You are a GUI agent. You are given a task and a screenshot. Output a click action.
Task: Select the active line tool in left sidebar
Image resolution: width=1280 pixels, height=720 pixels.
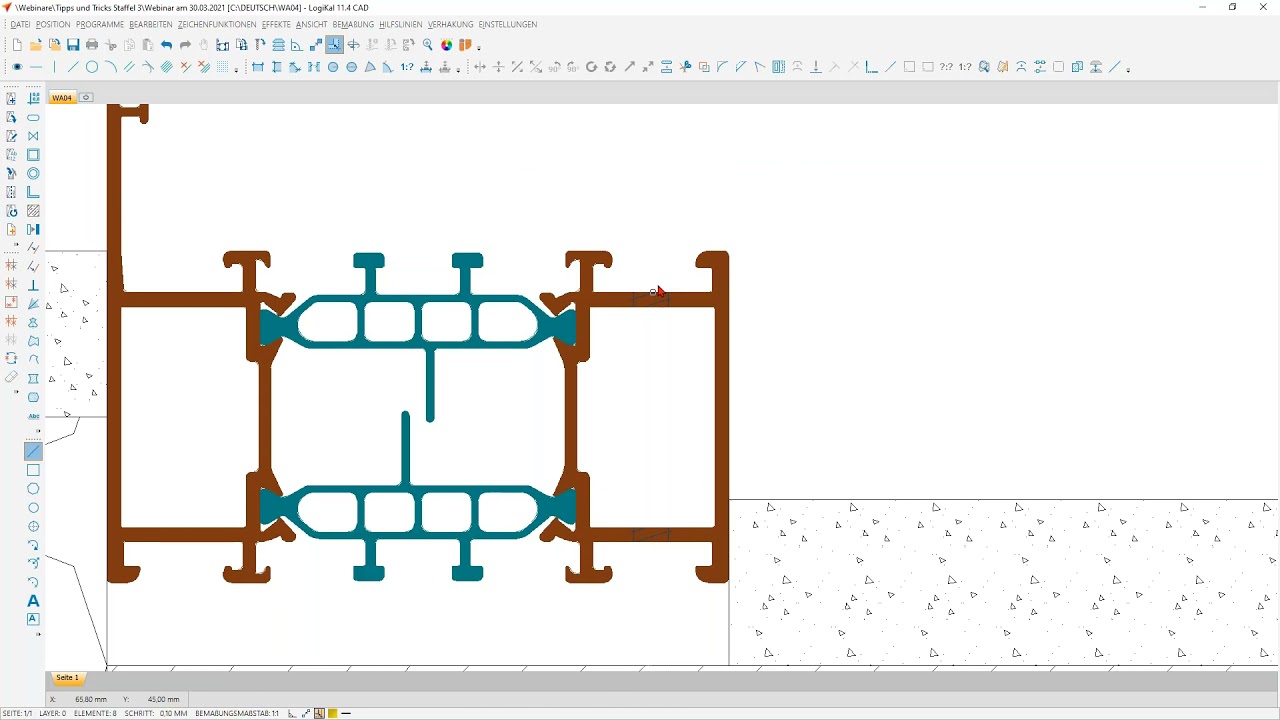click(x=33, y=452)
